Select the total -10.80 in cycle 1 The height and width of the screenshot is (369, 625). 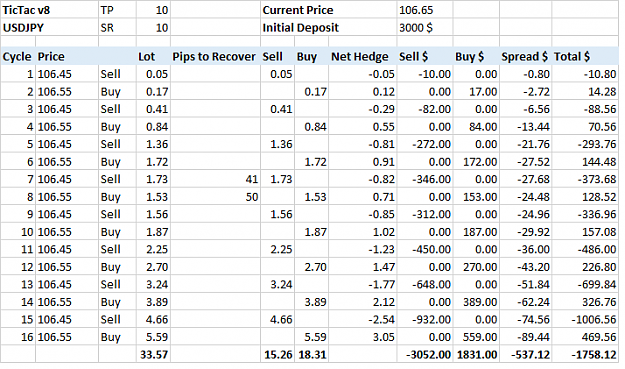tap(585, 74)
